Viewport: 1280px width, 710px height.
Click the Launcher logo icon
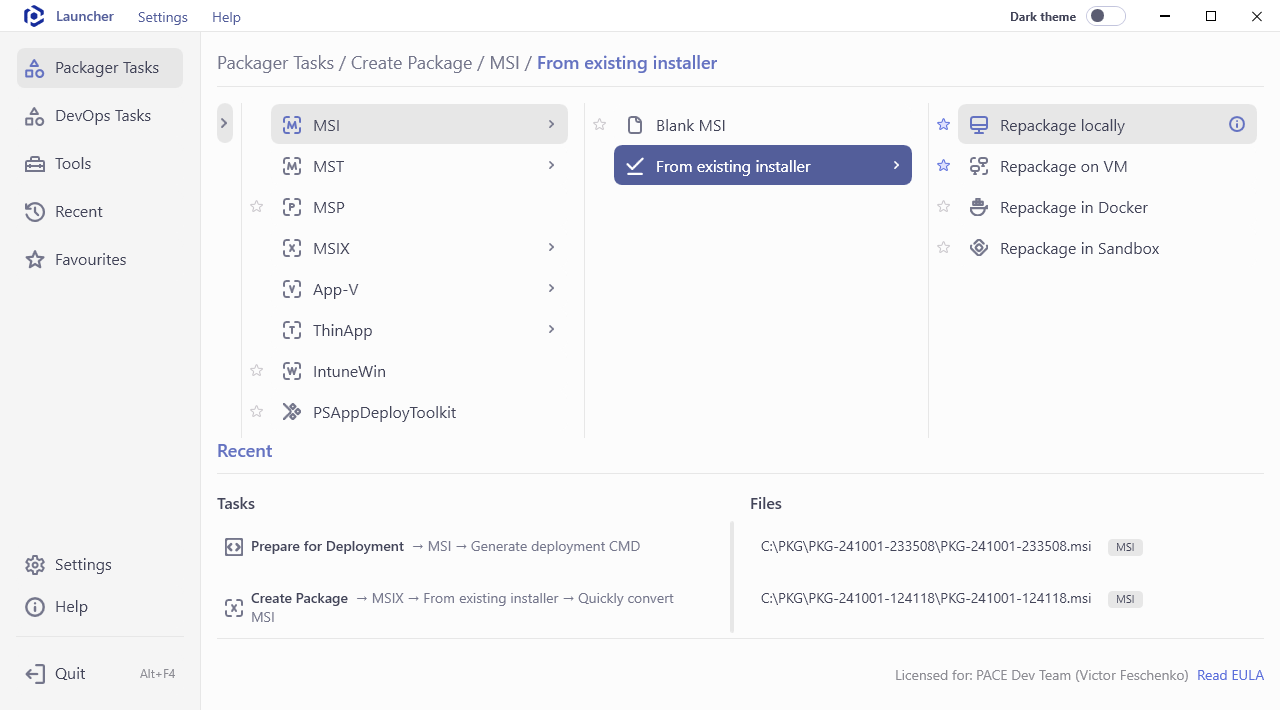tap(34, 16)
